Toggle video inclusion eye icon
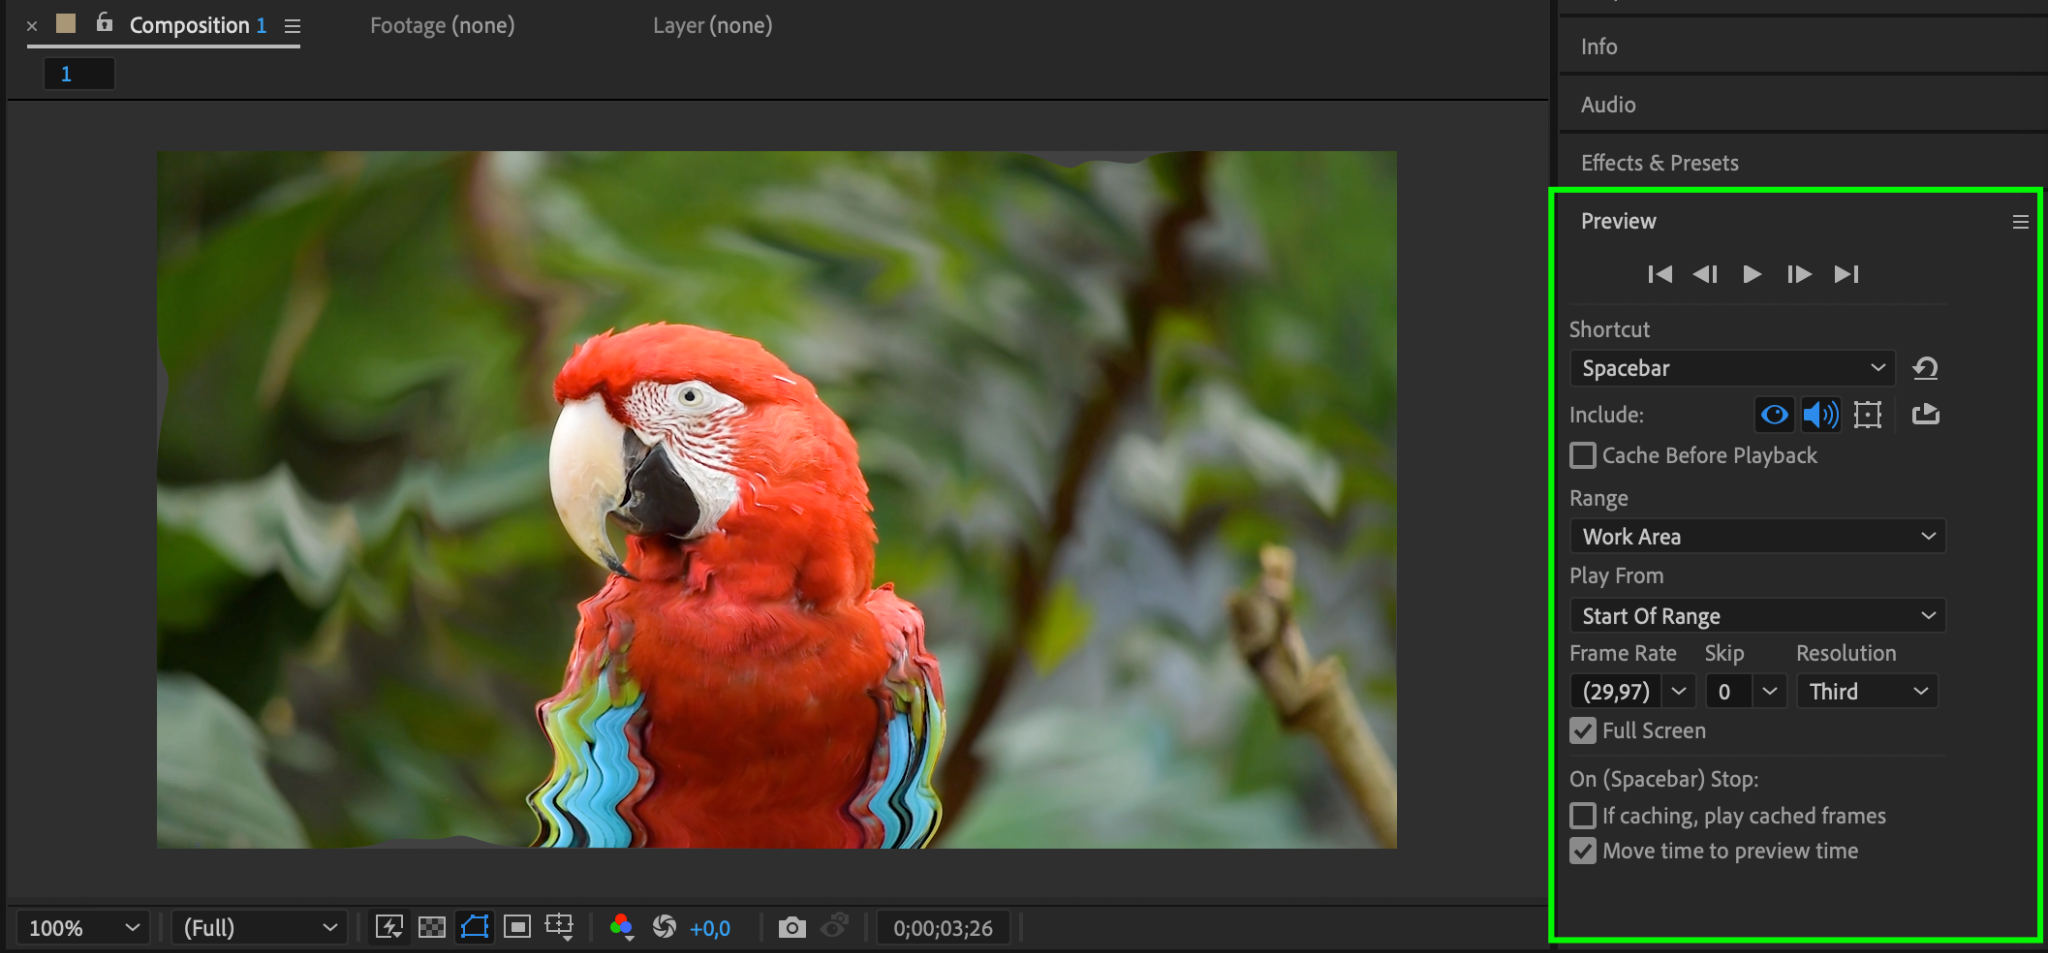The image size is (2048, 953). click(x=1775, y=414)
